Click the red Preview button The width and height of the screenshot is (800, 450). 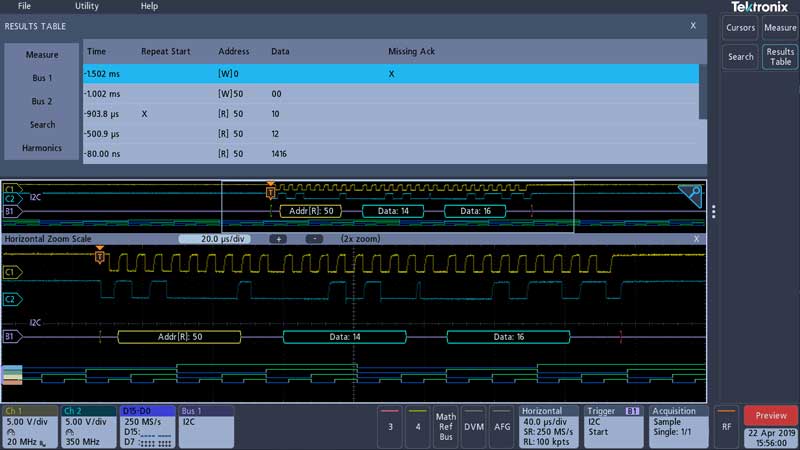point(771,416)
